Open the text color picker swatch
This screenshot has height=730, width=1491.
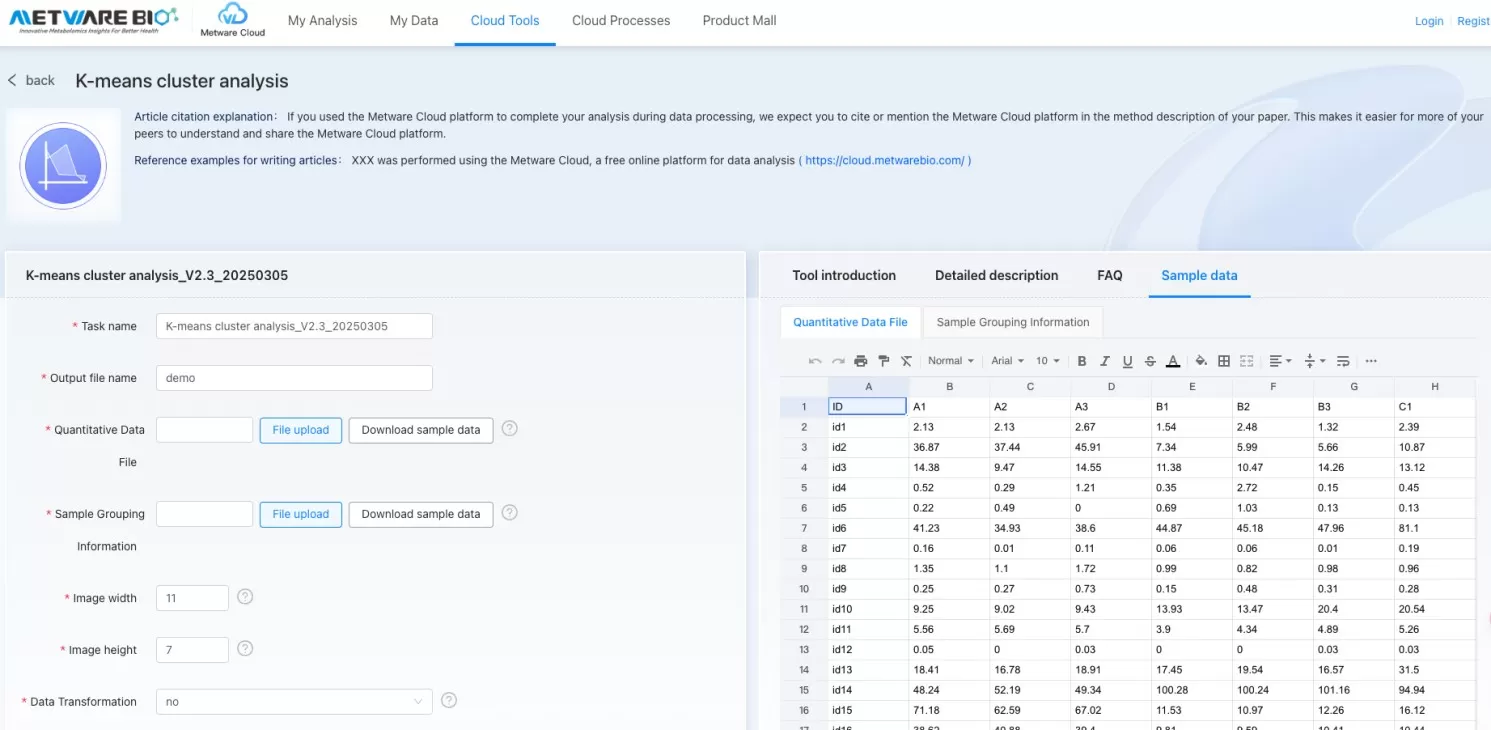click(x=1173, y=361)
